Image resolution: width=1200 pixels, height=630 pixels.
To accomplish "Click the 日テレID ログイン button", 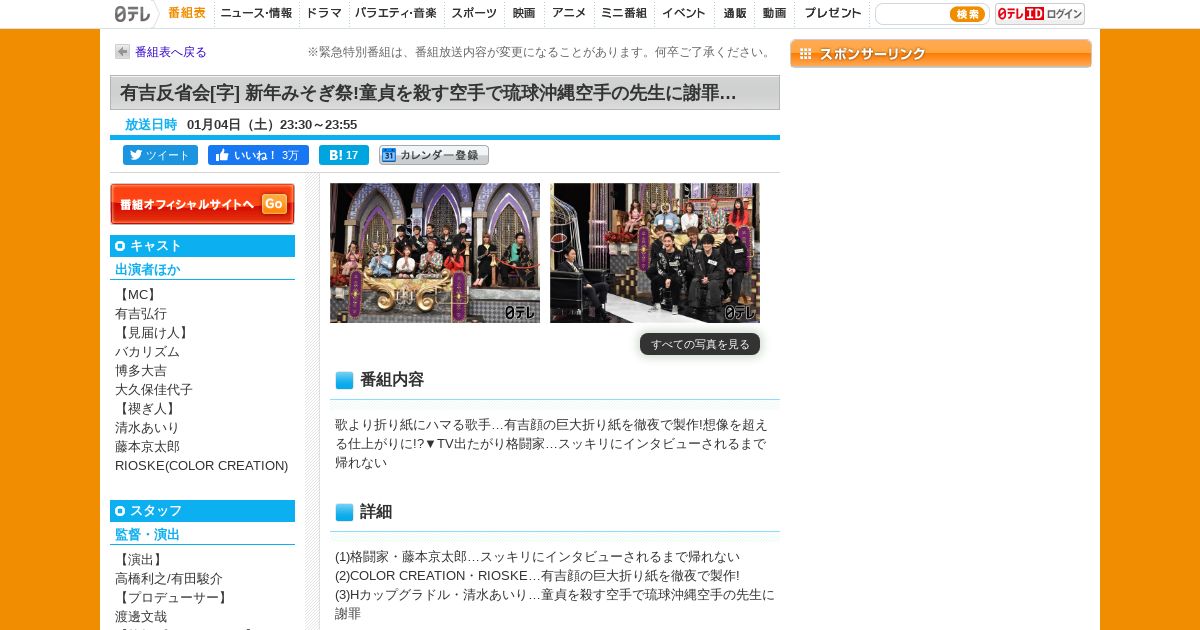I will pyautogui.click(x=1040, y=14).
